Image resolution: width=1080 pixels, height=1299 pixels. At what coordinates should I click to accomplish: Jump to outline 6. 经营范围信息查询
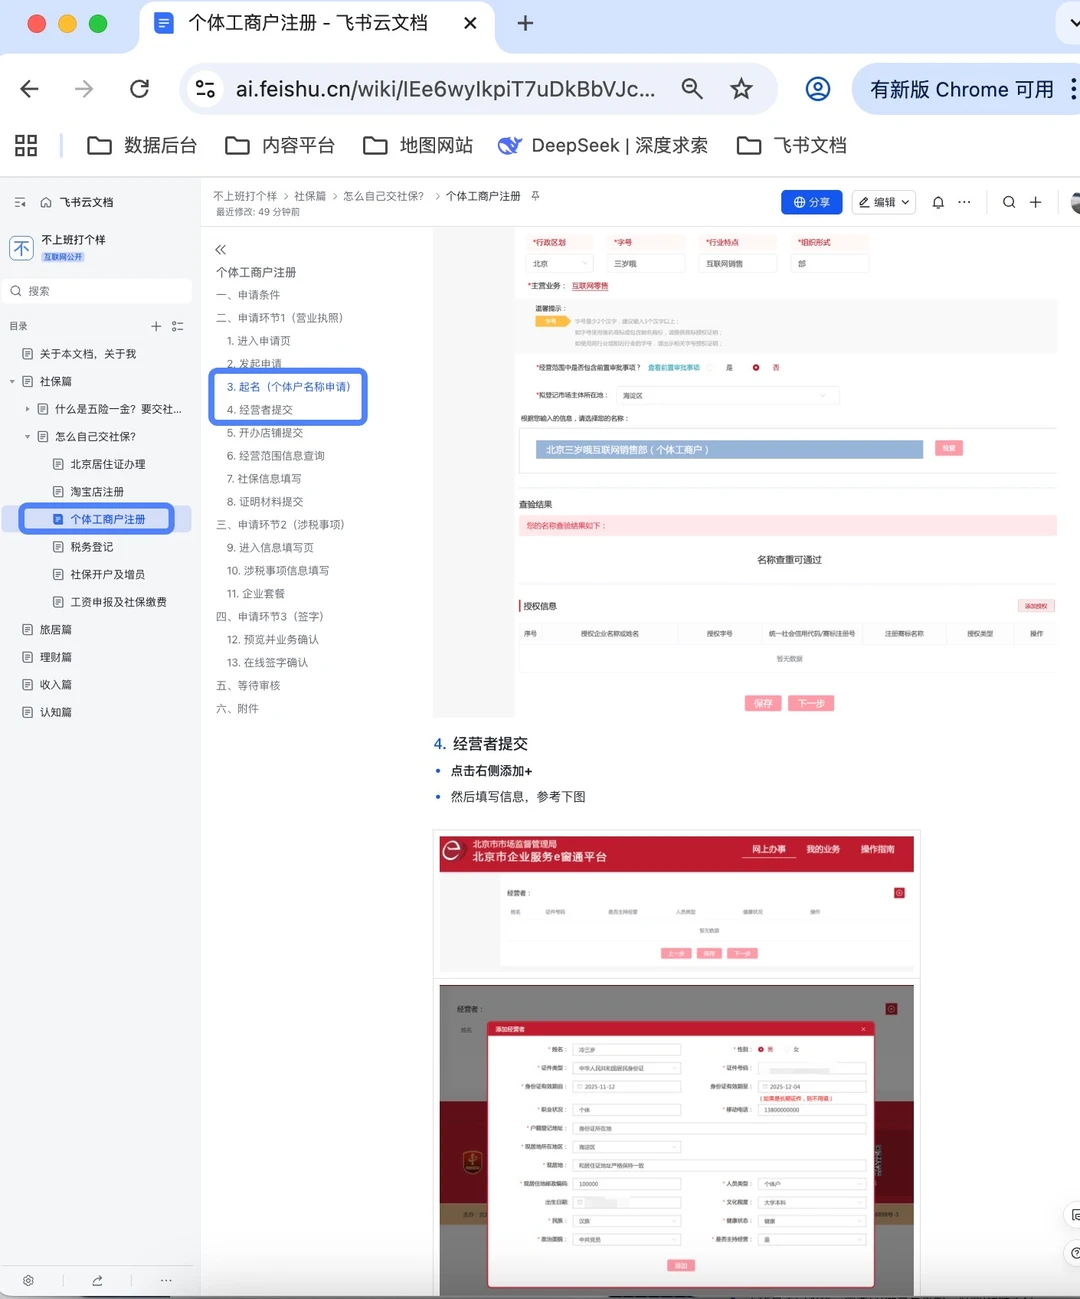pyautogui.click(x=276, y=456)
